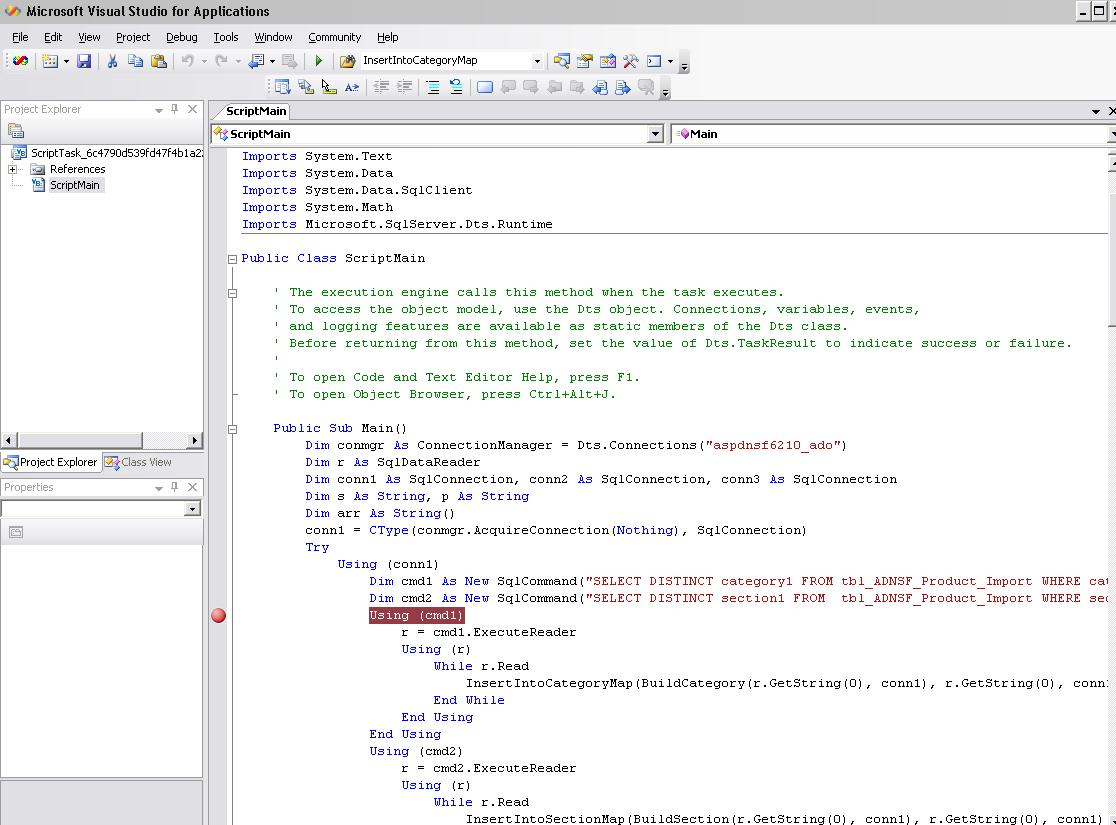Click the Toggle bookmark icon
This screenshot has height=825, width=1116.
[485, 87]
